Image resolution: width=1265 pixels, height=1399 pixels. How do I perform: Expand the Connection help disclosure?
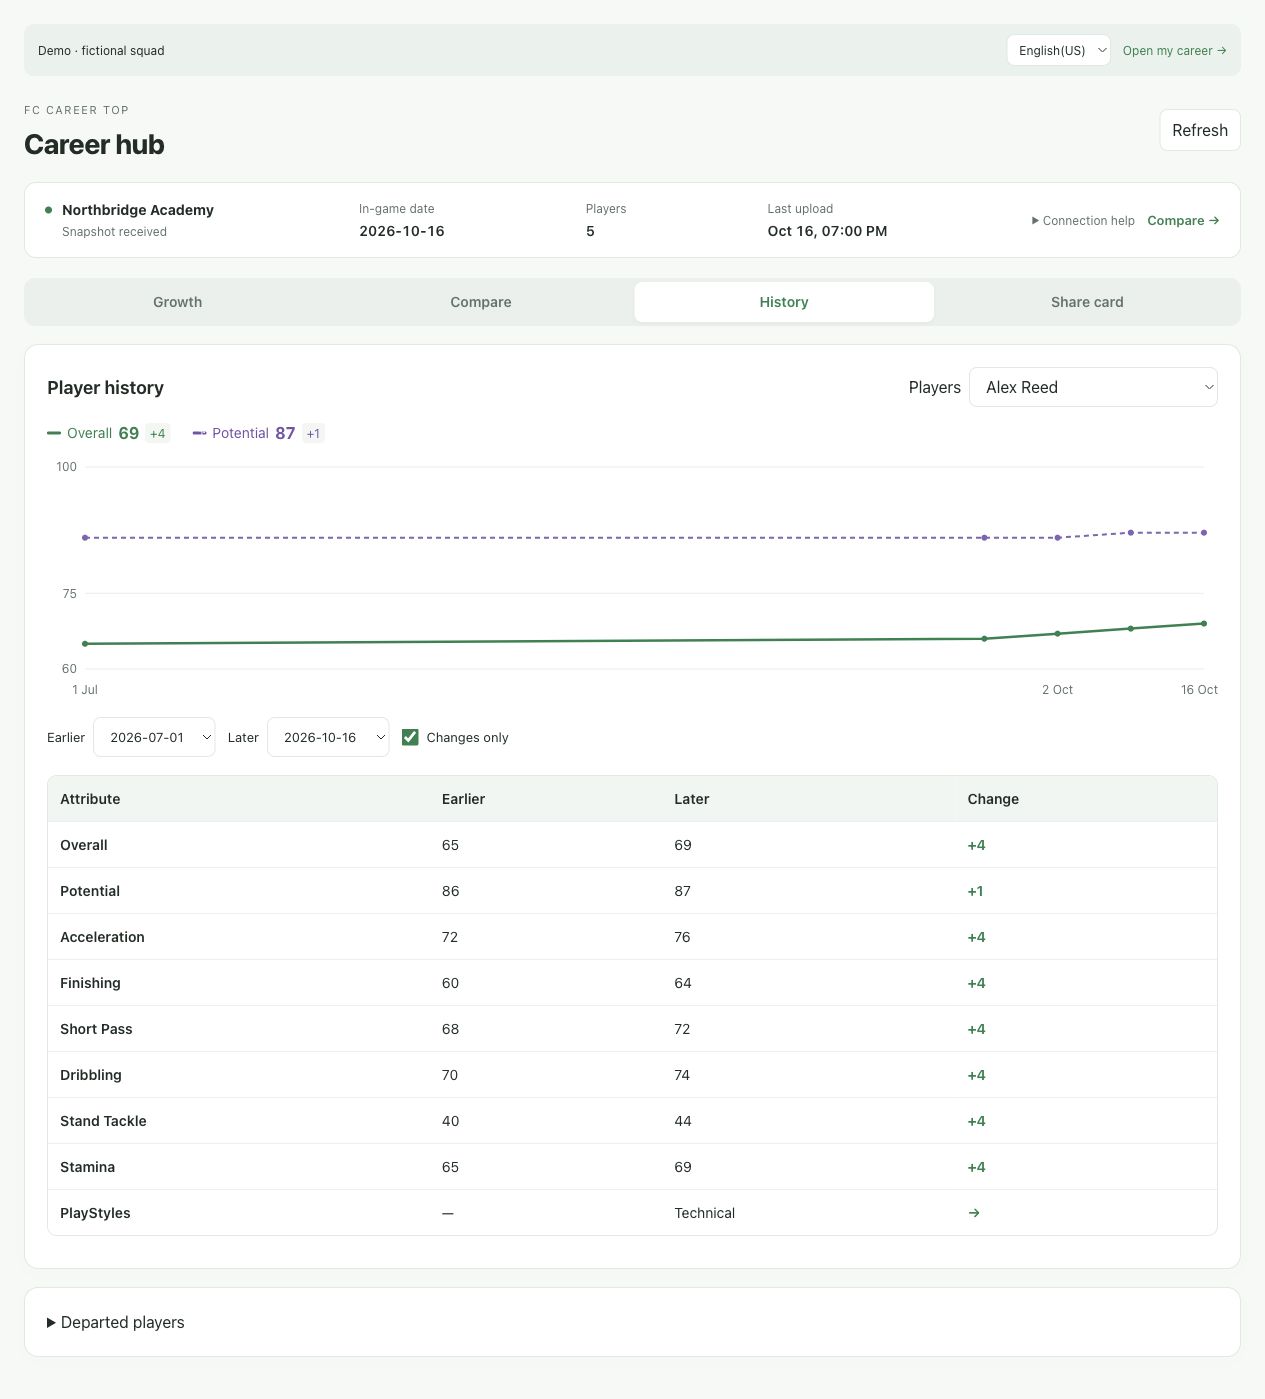point(1083,221)
